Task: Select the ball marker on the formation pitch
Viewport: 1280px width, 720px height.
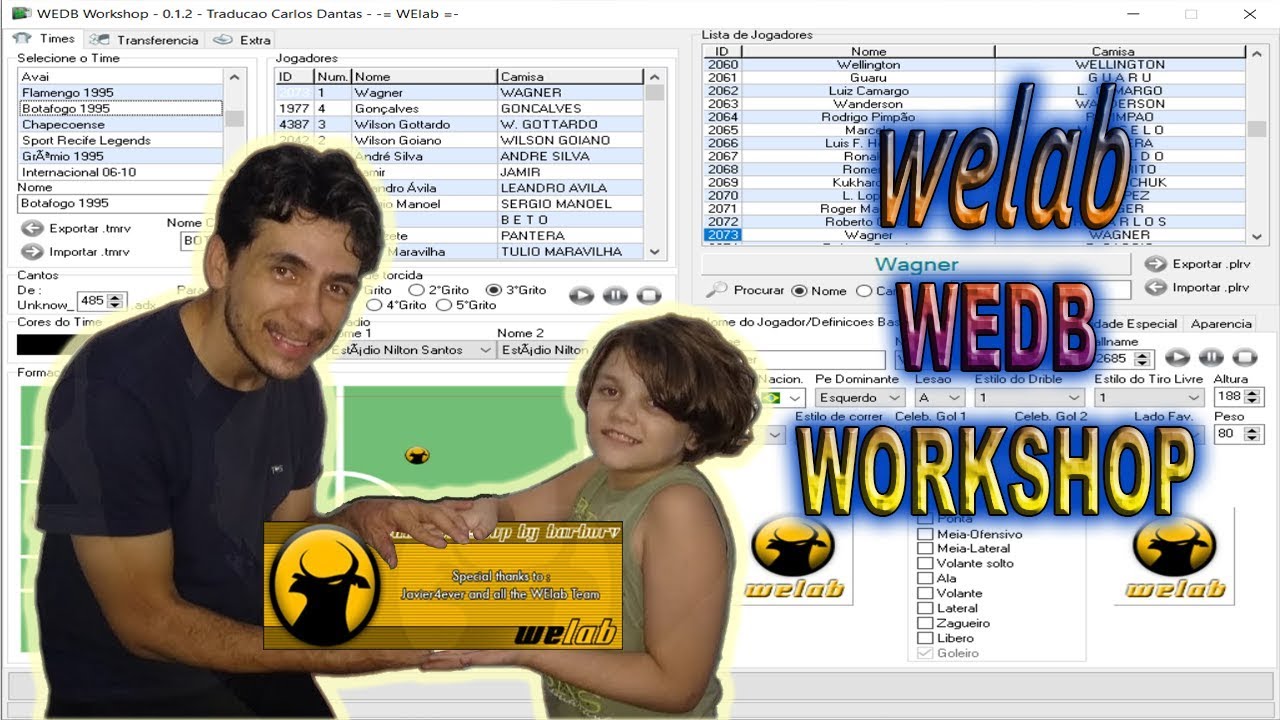Action: 417,456
